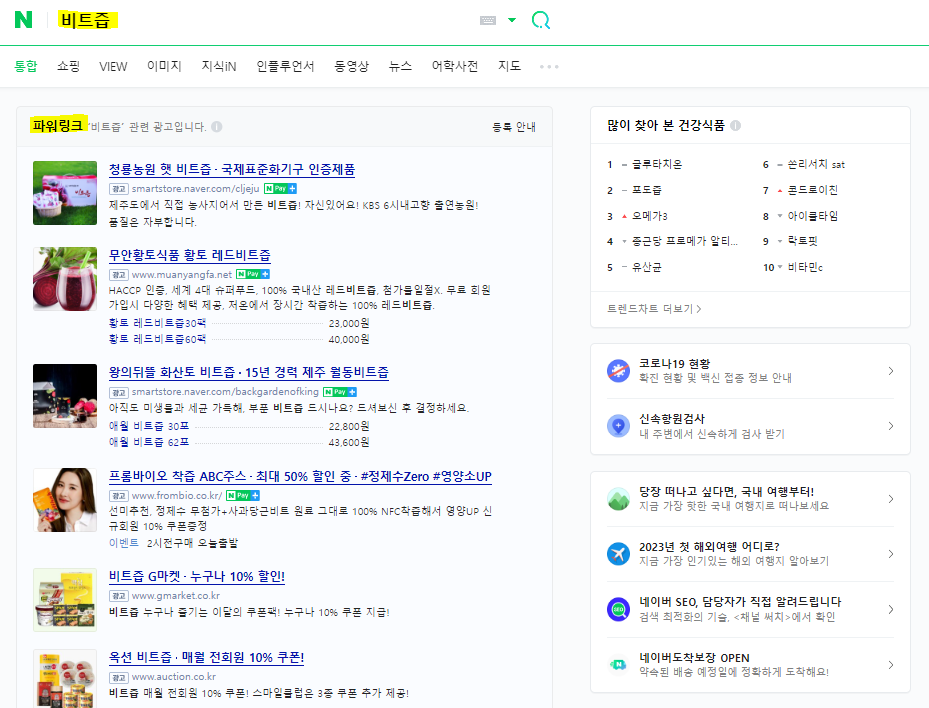Click the 신속항원검사 map pin icon
Screen dimensions: 929x708
pos(618,426)
